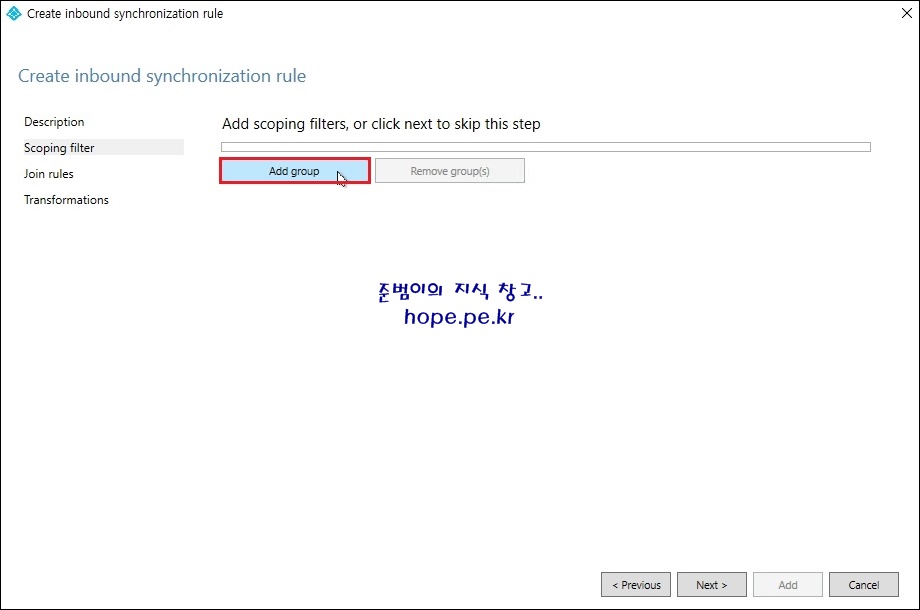Go to the Transformations step
This screenshot has width=920, height=610.
coord(66,199)
